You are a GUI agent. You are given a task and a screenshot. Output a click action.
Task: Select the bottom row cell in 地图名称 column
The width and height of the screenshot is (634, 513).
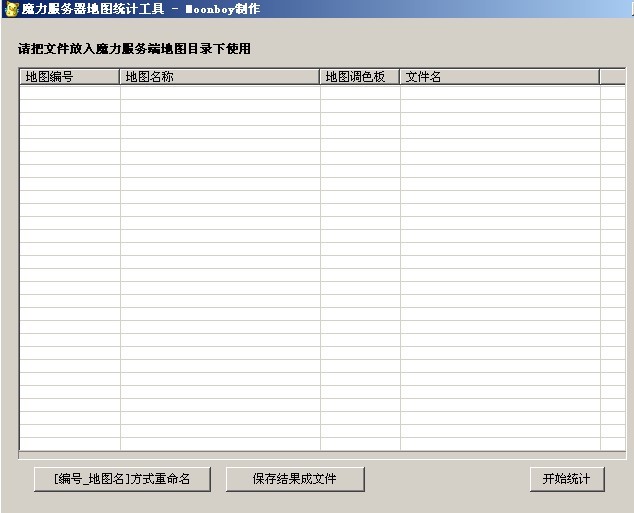(x=220, y=443)
